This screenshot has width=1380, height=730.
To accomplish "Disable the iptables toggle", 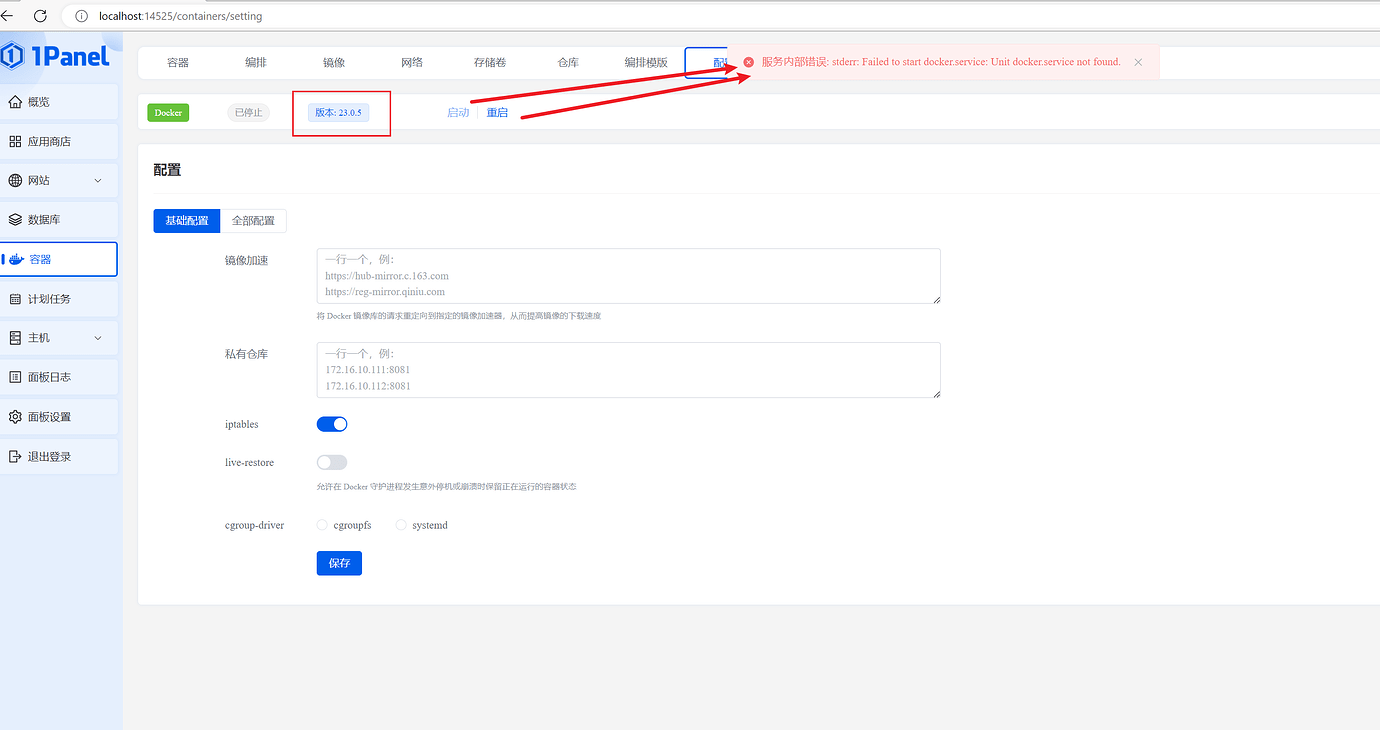I will point(331,423).
